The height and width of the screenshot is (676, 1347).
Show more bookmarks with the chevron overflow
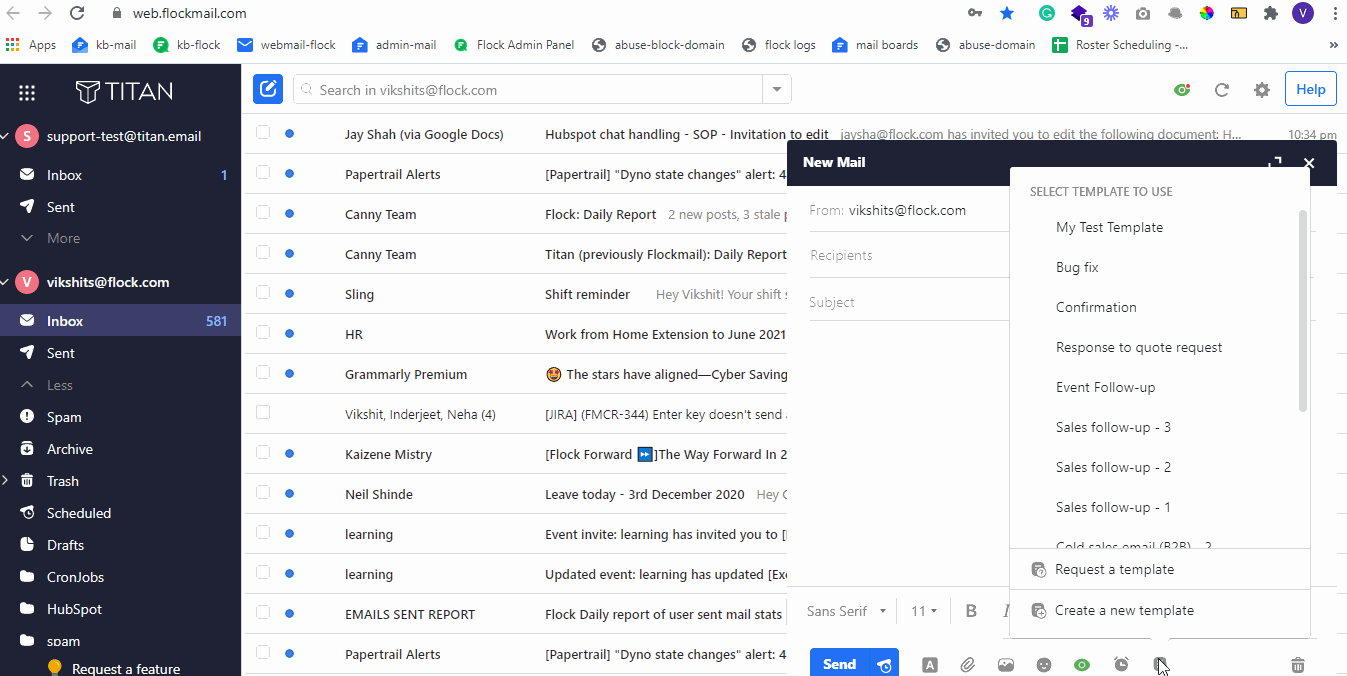[1333, 45]
